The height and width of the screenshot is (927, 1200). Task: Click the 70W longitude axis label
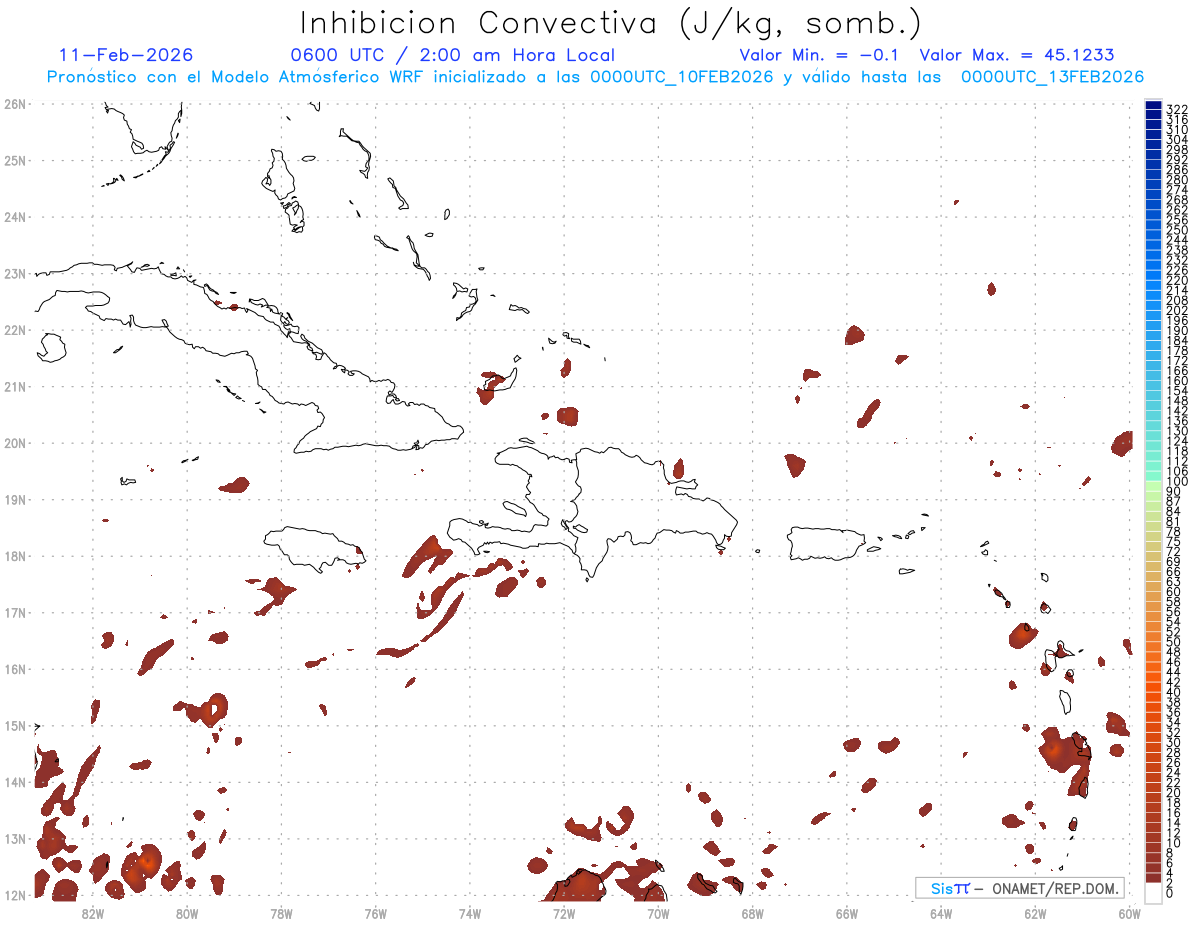(x=658, y=913)
